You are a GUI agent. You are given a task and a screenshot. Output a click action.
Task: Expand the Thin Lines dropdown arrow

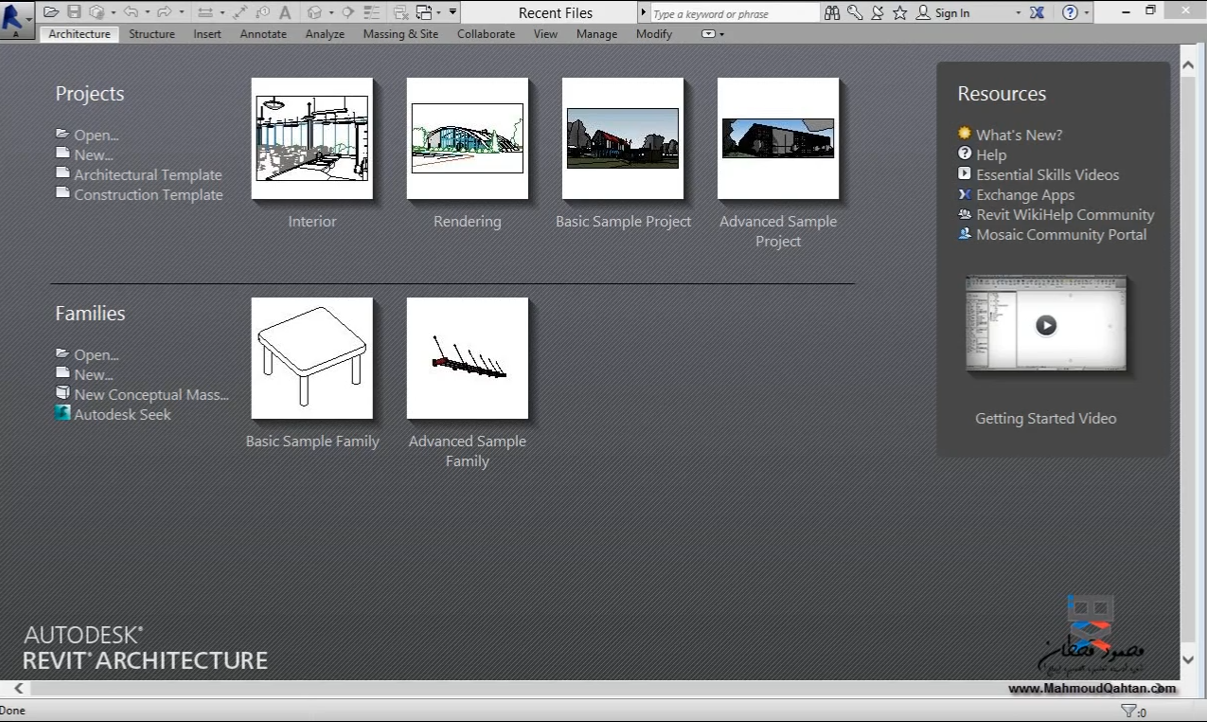coord(222,12)
